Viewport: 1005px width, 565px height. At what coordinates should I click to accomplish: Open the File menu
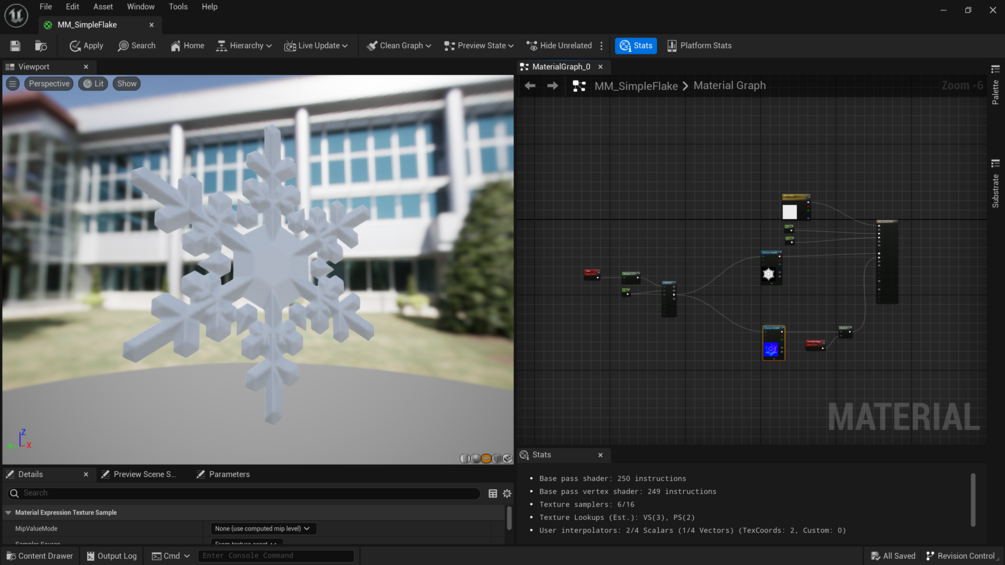(46, 6)
